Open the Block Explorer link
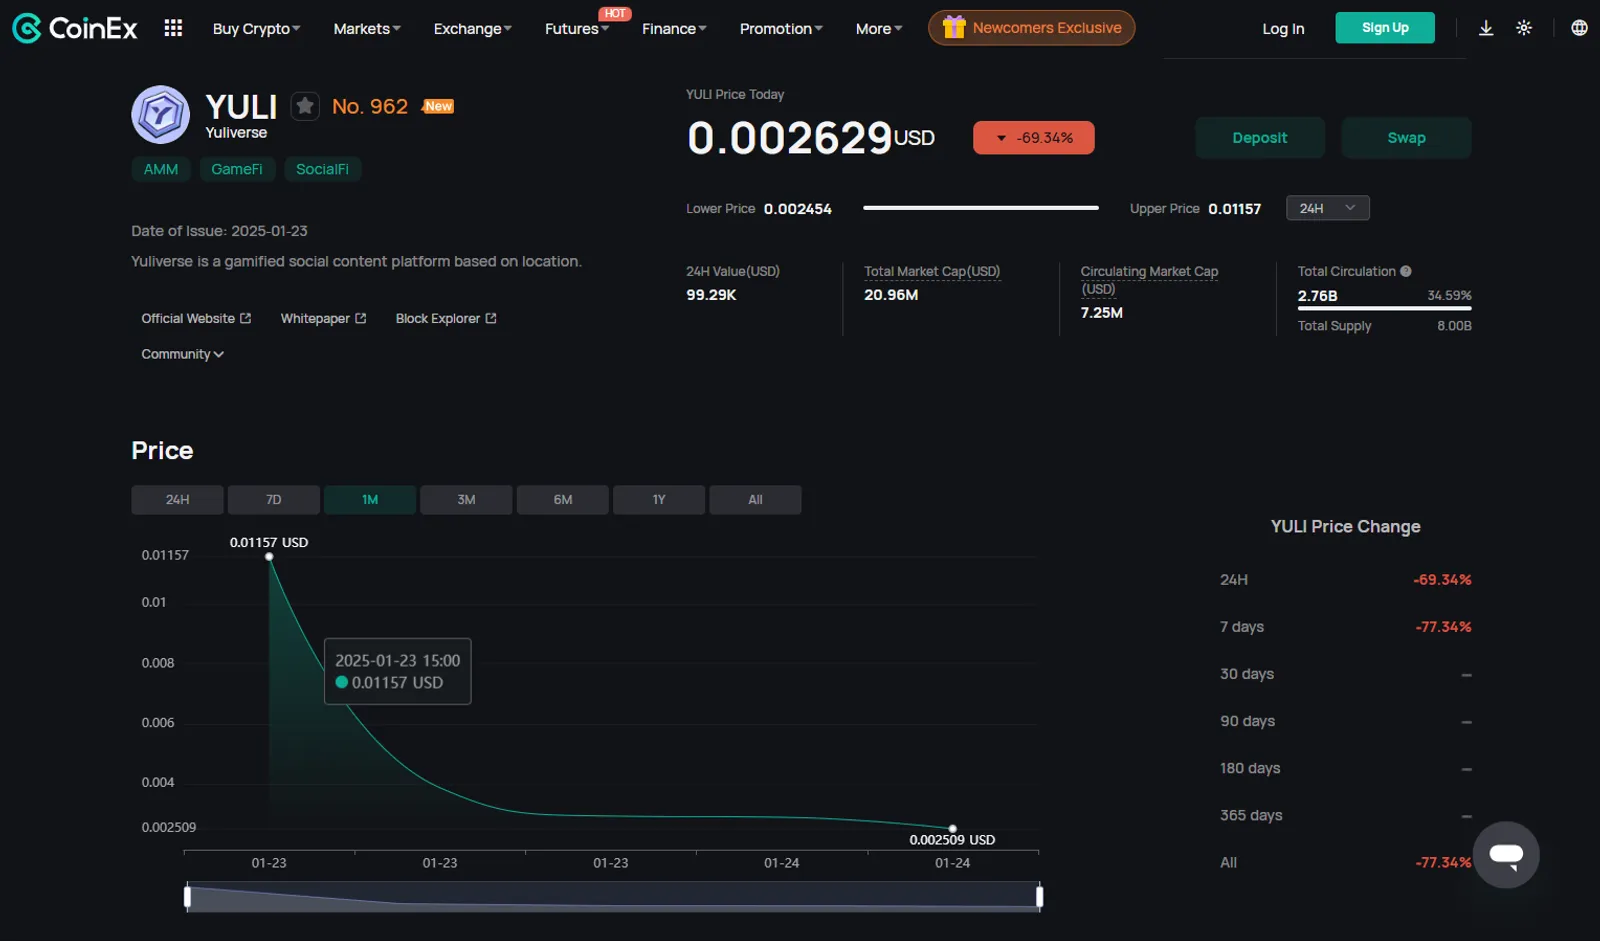The image size is (1600, 941). [446, 318]
